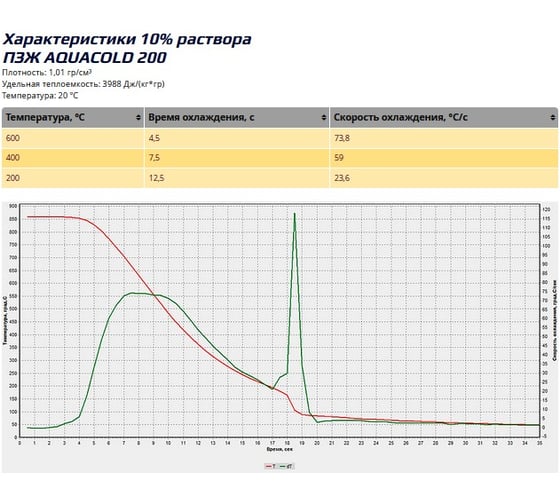Sort by the Время охлаждения, с column header

click(237, 118)
